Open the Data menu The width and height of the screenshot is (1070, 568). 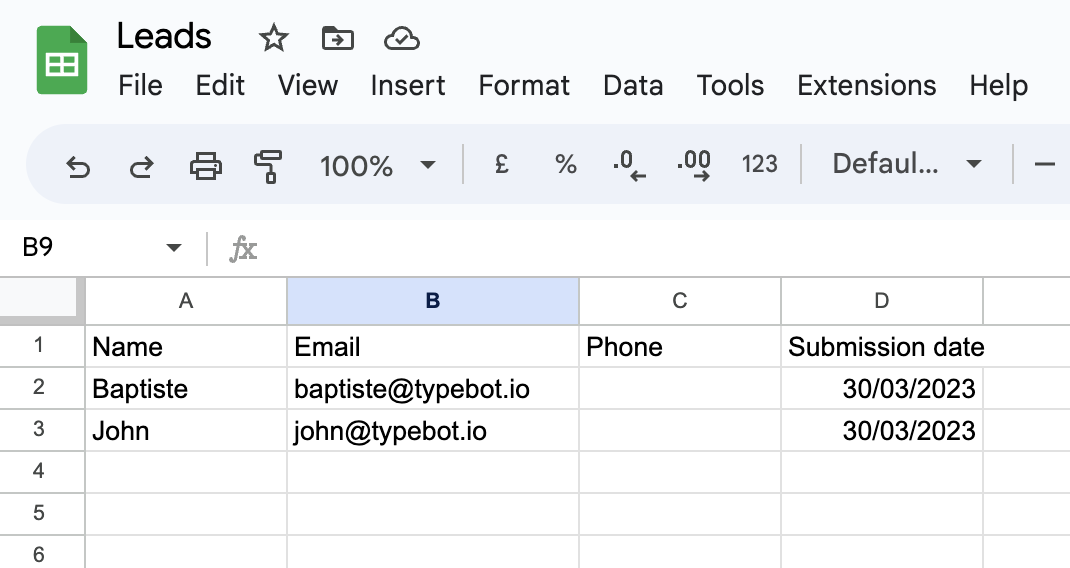coord(632,86)
